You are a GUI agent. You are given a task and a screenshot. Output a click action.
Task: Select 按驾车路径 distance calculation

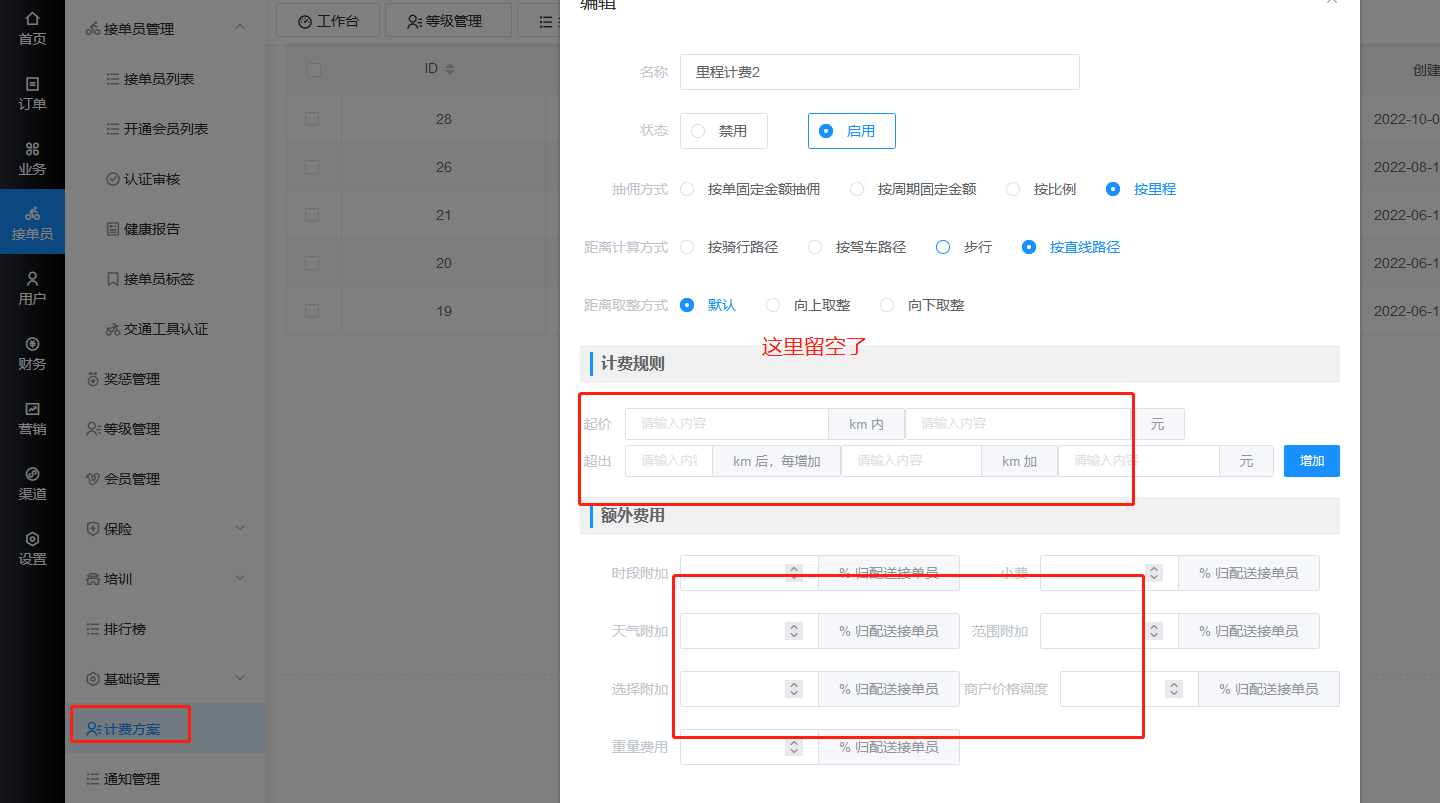pos(857,247)
